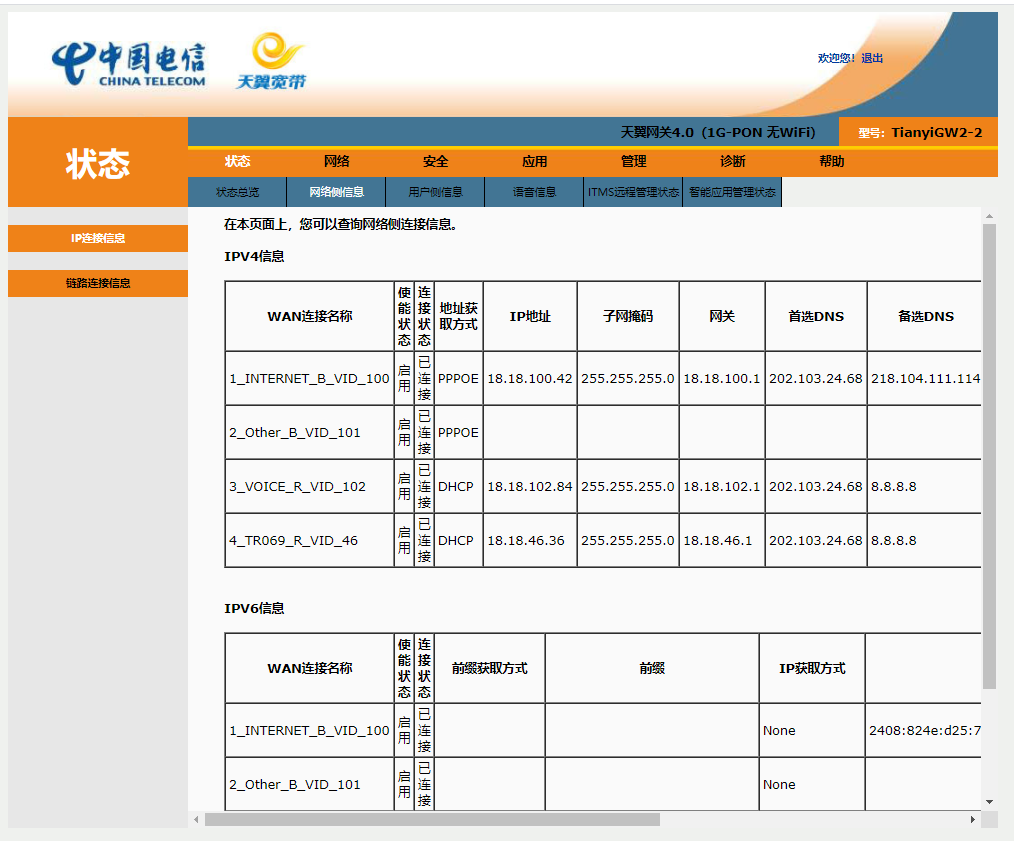Image resolution: width=1014 pixels, height=841 pixels.
Task: Click the horizontal scrollbar thumb
Action: click(x=432, y=820)
